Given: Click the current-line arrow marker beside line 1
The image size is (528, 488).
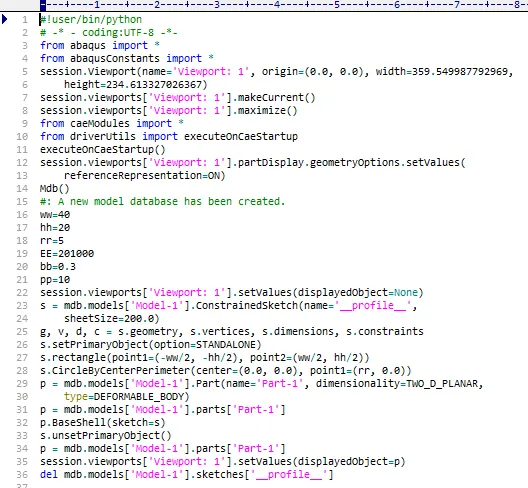Looking at the screenshot, I should tap(5, 19).
